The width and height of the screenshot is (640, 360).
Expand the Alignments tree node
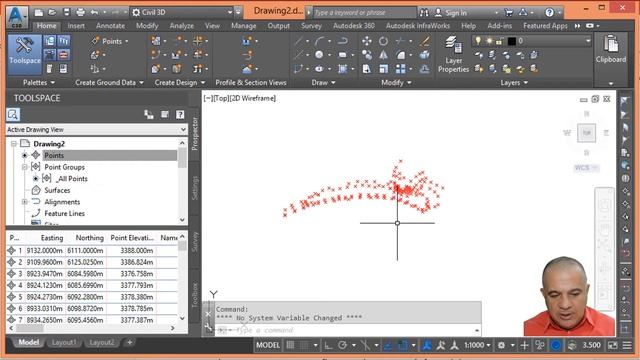click(x=24, y=202)
